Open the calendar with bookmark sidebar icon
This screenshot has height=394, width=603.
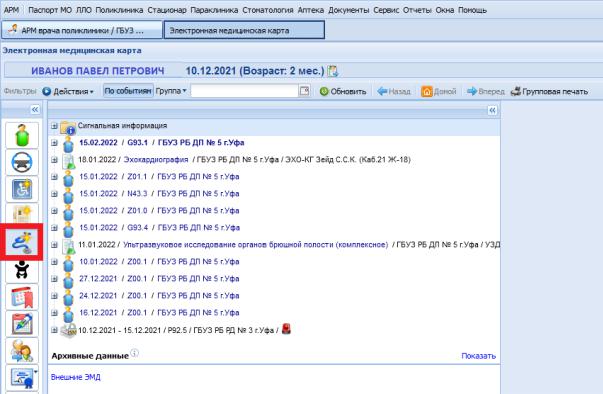pyautogui.click(x=22, y=297)
